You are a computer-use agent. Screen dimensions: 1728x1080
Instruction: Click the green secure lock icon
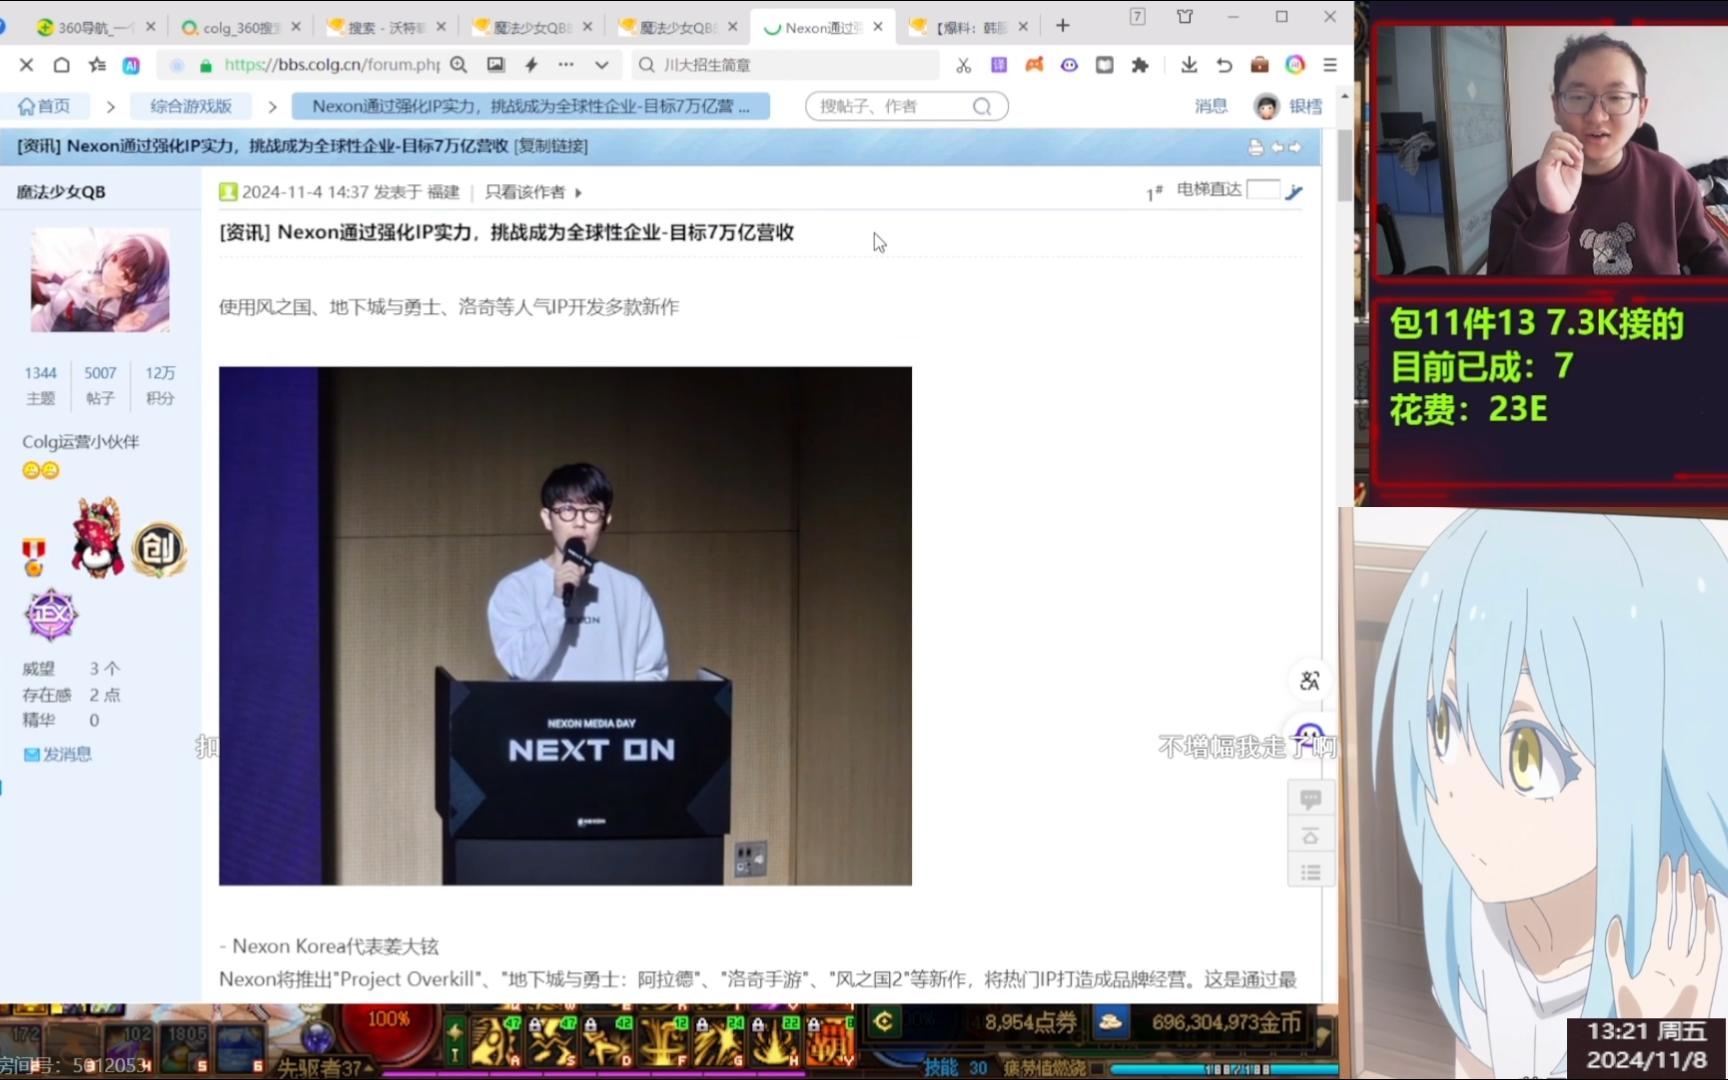click(x=206, y=65)
